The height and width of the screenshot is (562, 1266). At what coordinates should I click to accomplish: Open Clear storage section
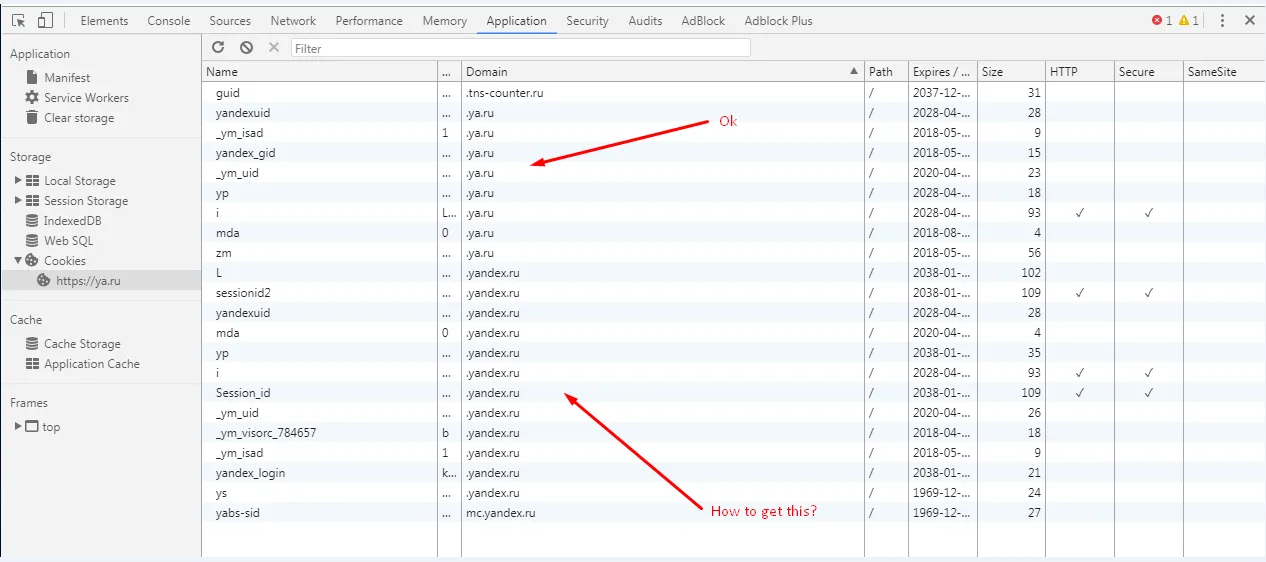pos(79,117)
